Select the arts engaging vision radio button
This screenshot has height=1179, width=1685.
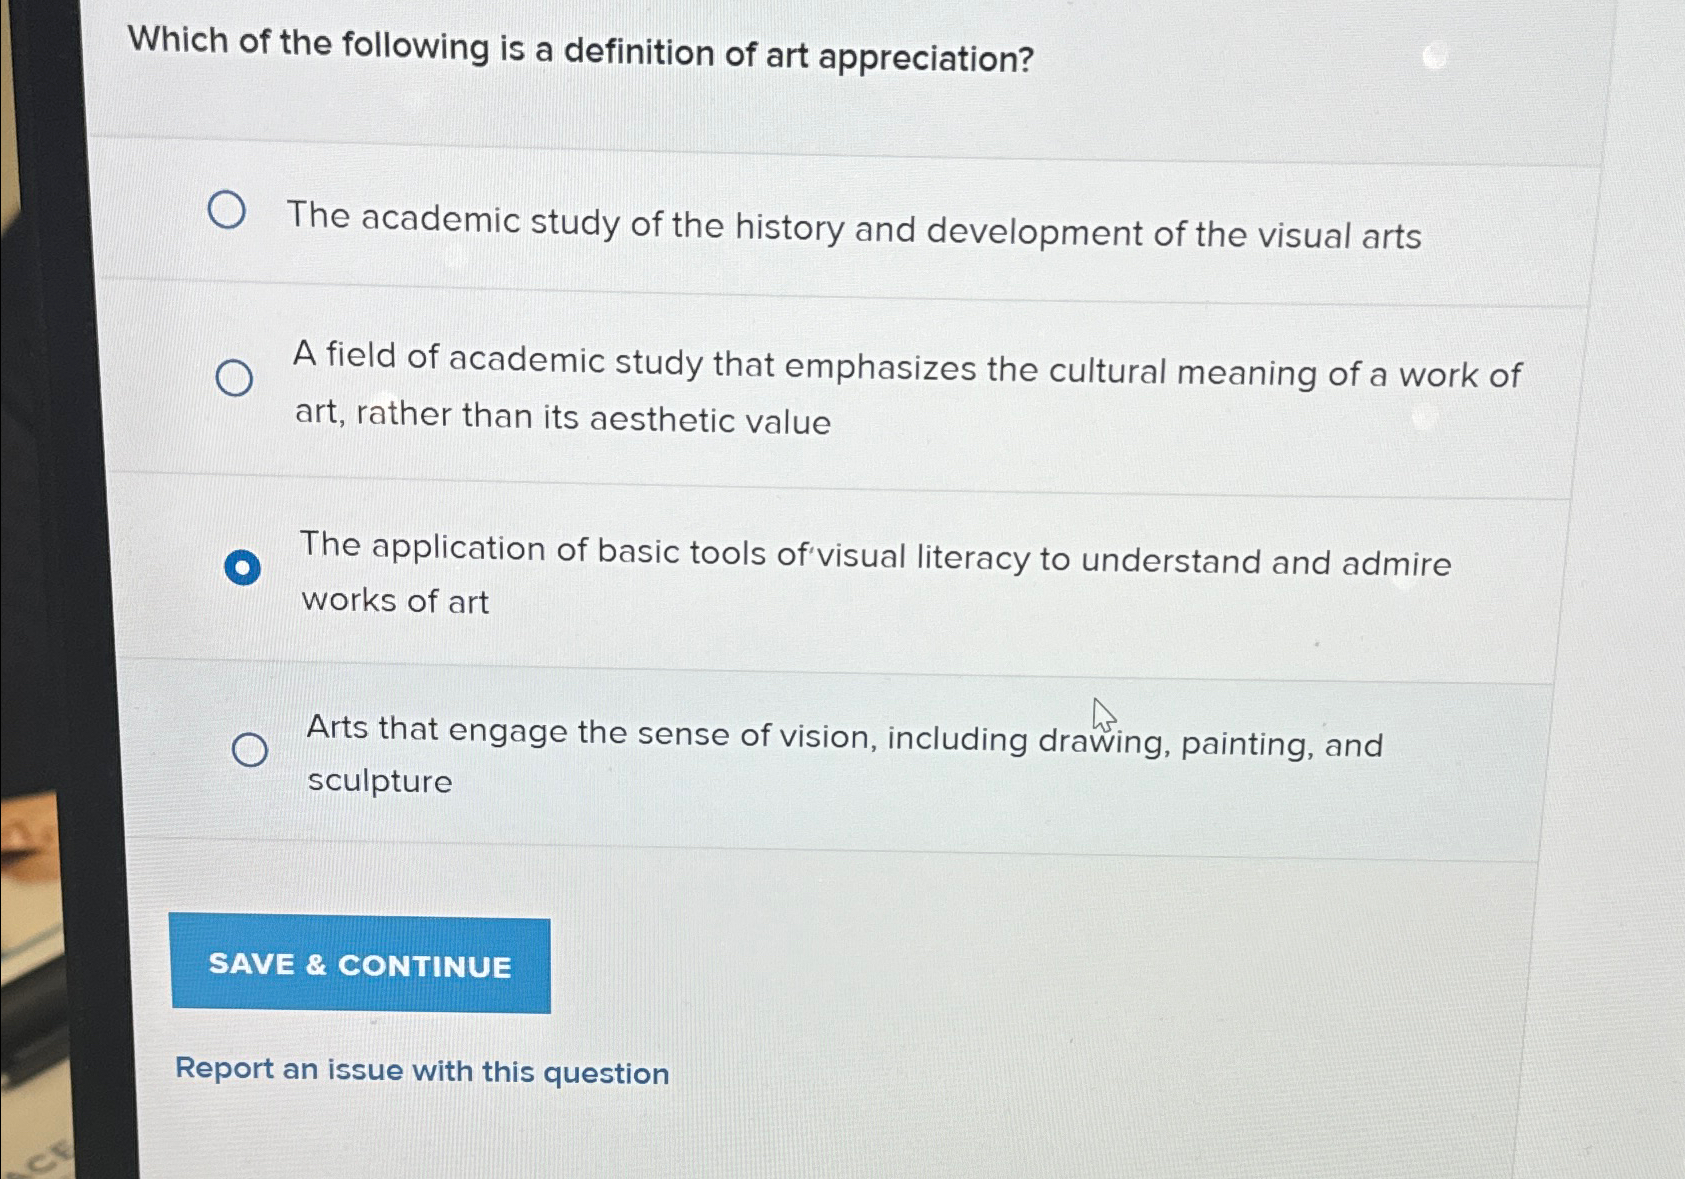[x=250, y=749]
